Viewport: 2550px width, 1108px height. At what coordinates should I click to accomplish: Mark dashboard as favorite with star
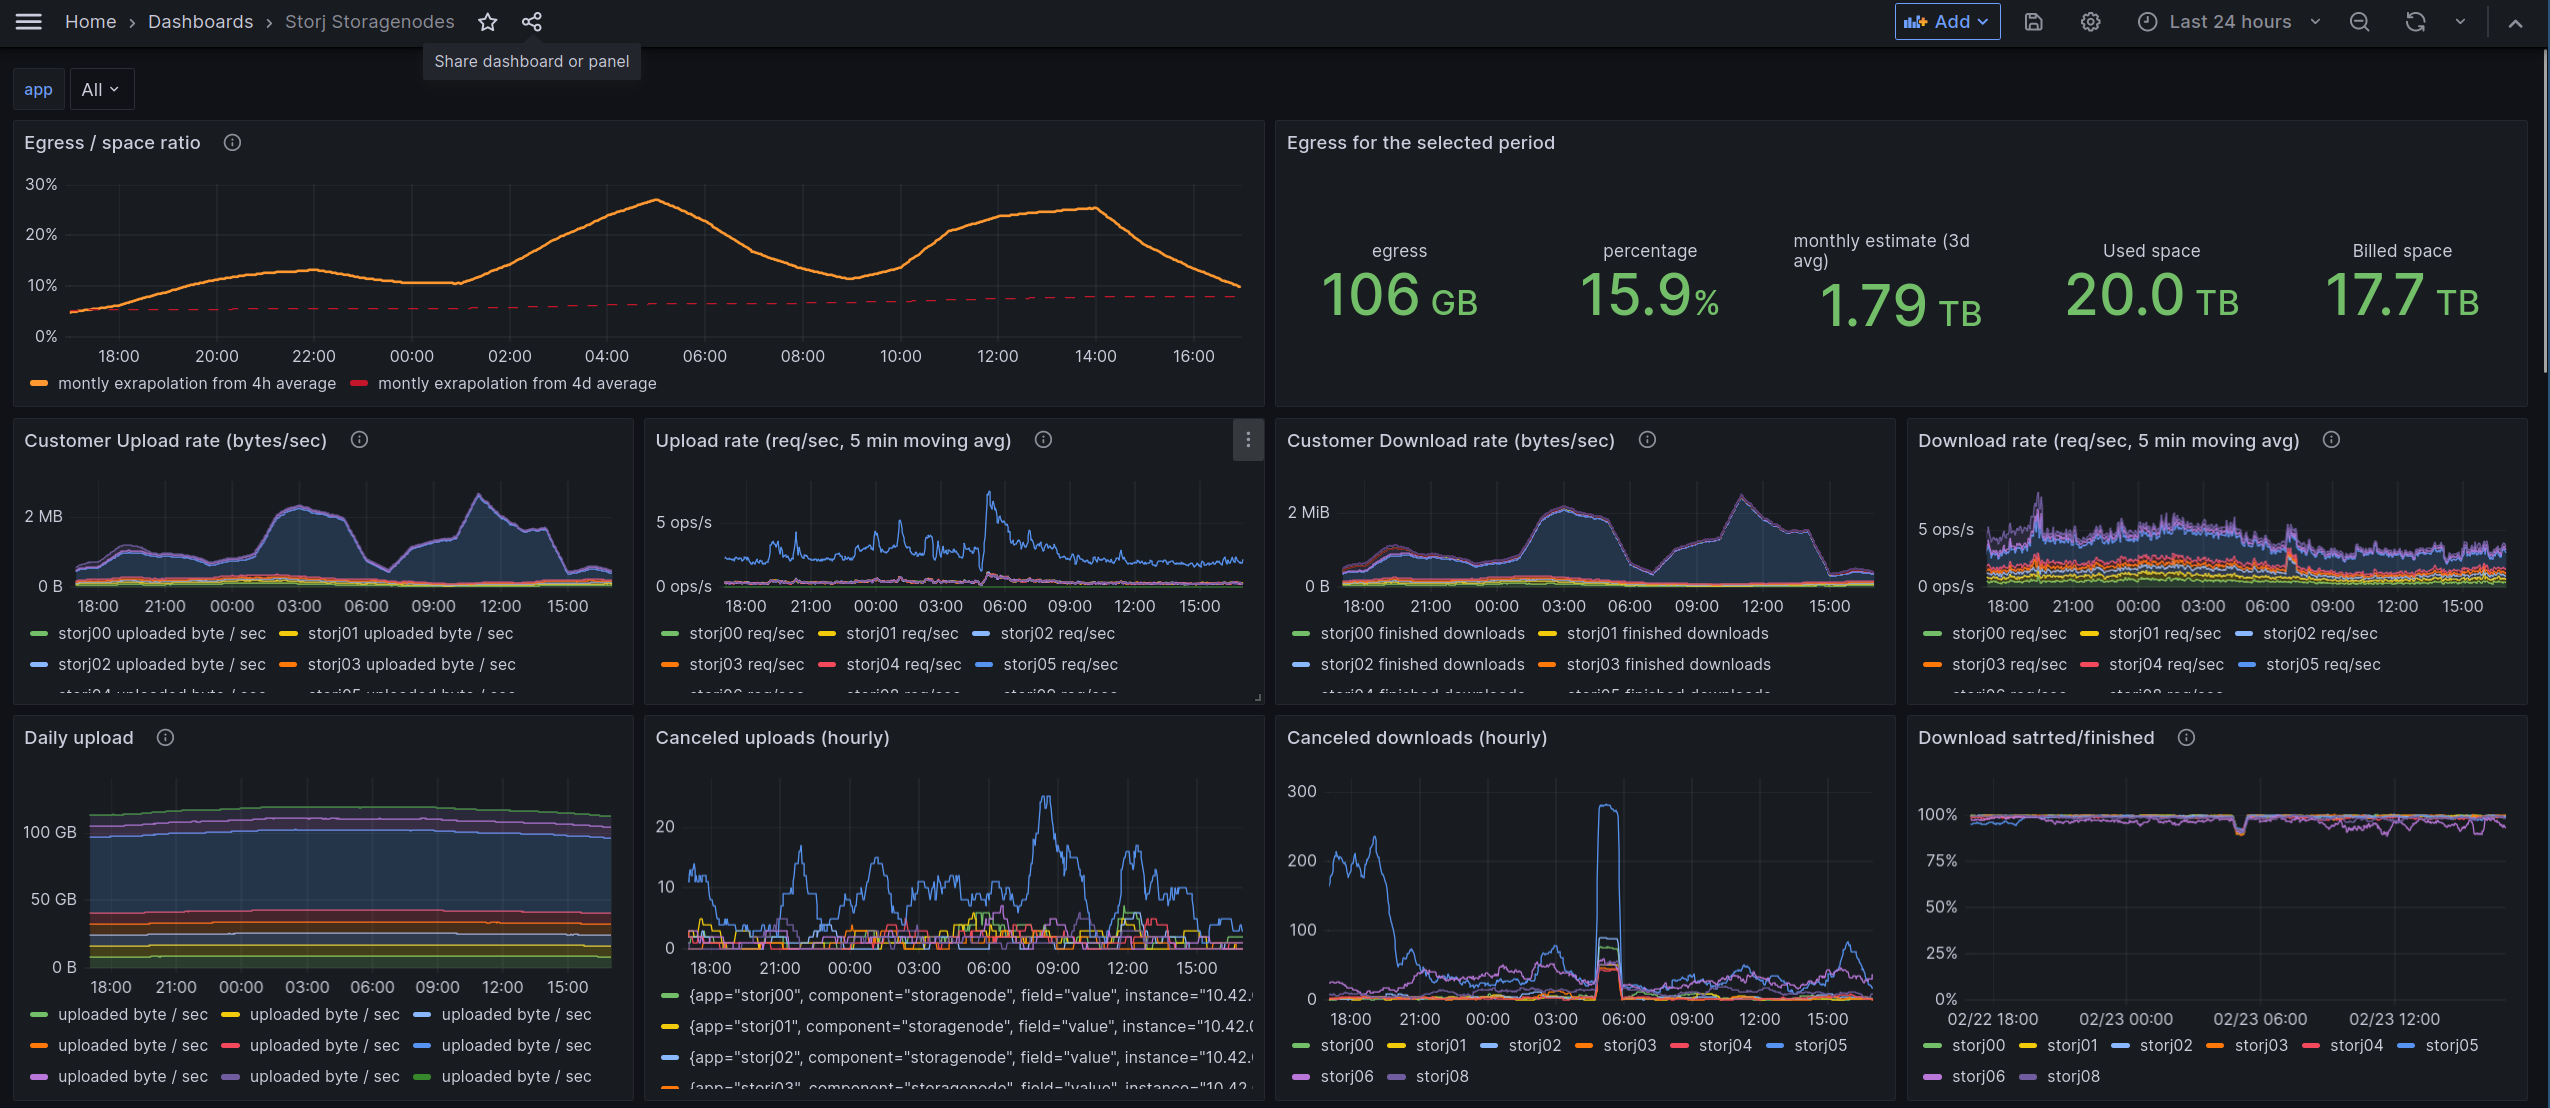coord(487,22)
